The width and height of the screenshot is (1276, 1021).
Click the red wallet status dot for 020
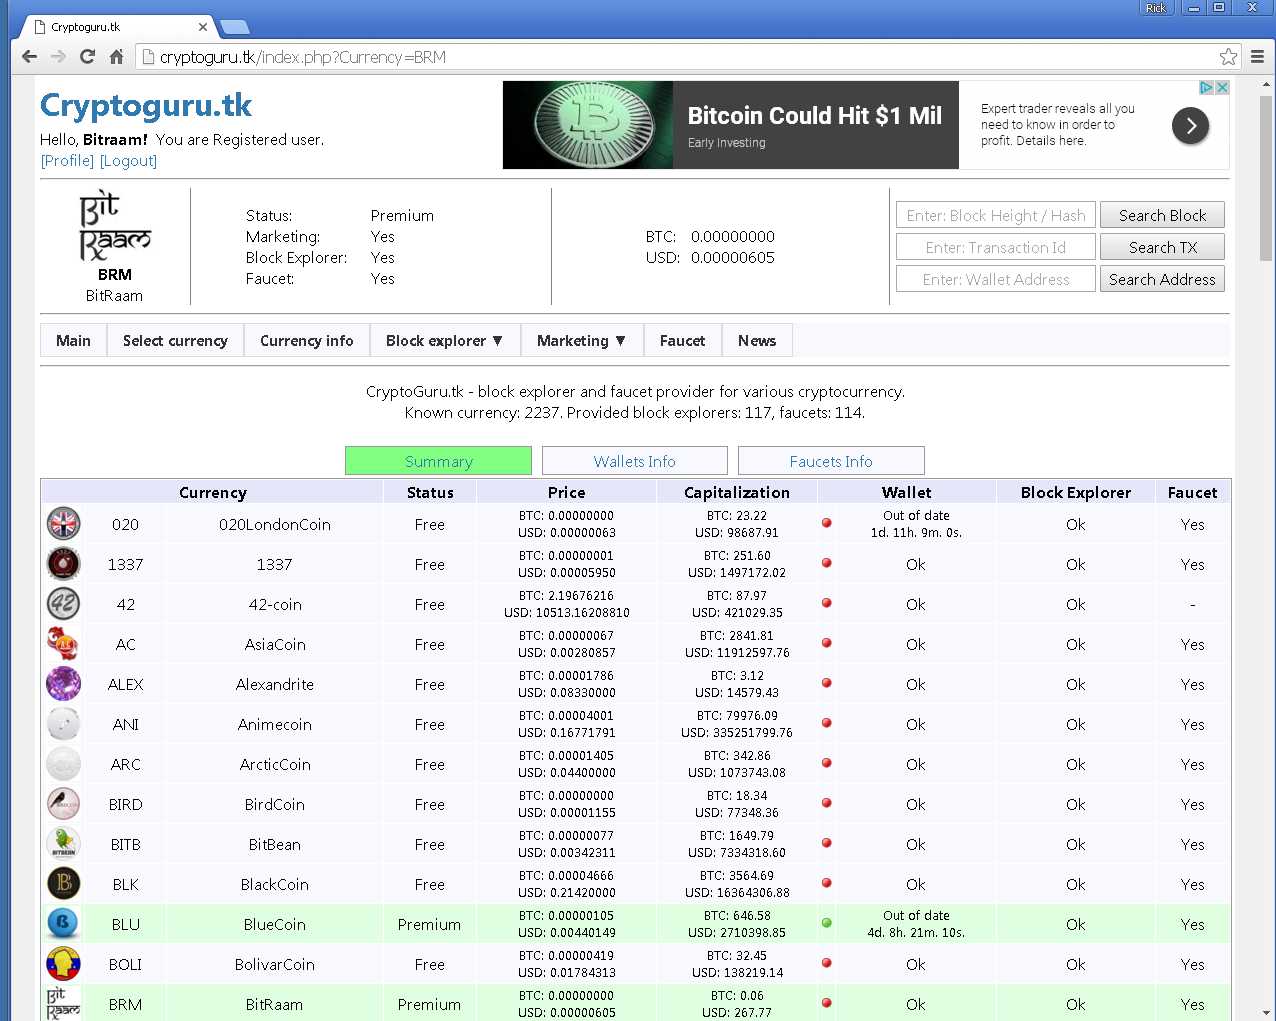coord(827,523)
